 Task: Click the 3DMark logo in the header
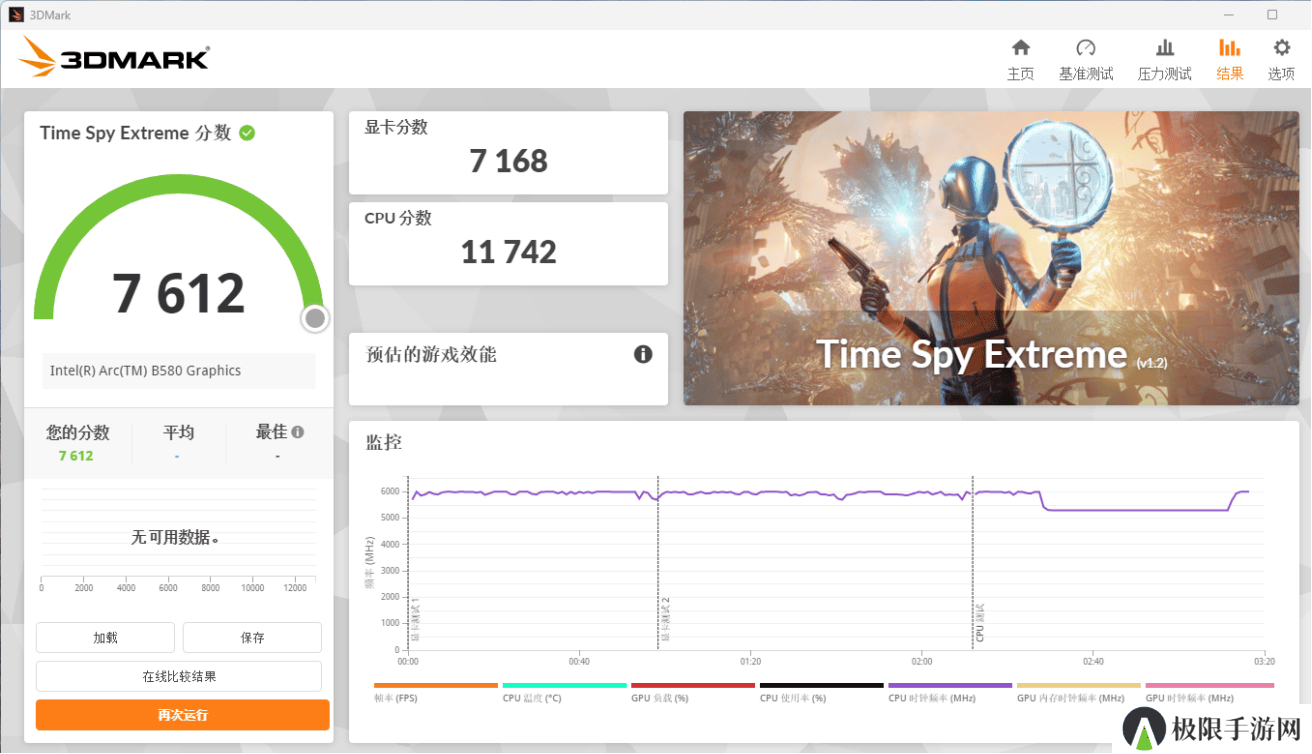pyautogui.click(x=114, y=56)
